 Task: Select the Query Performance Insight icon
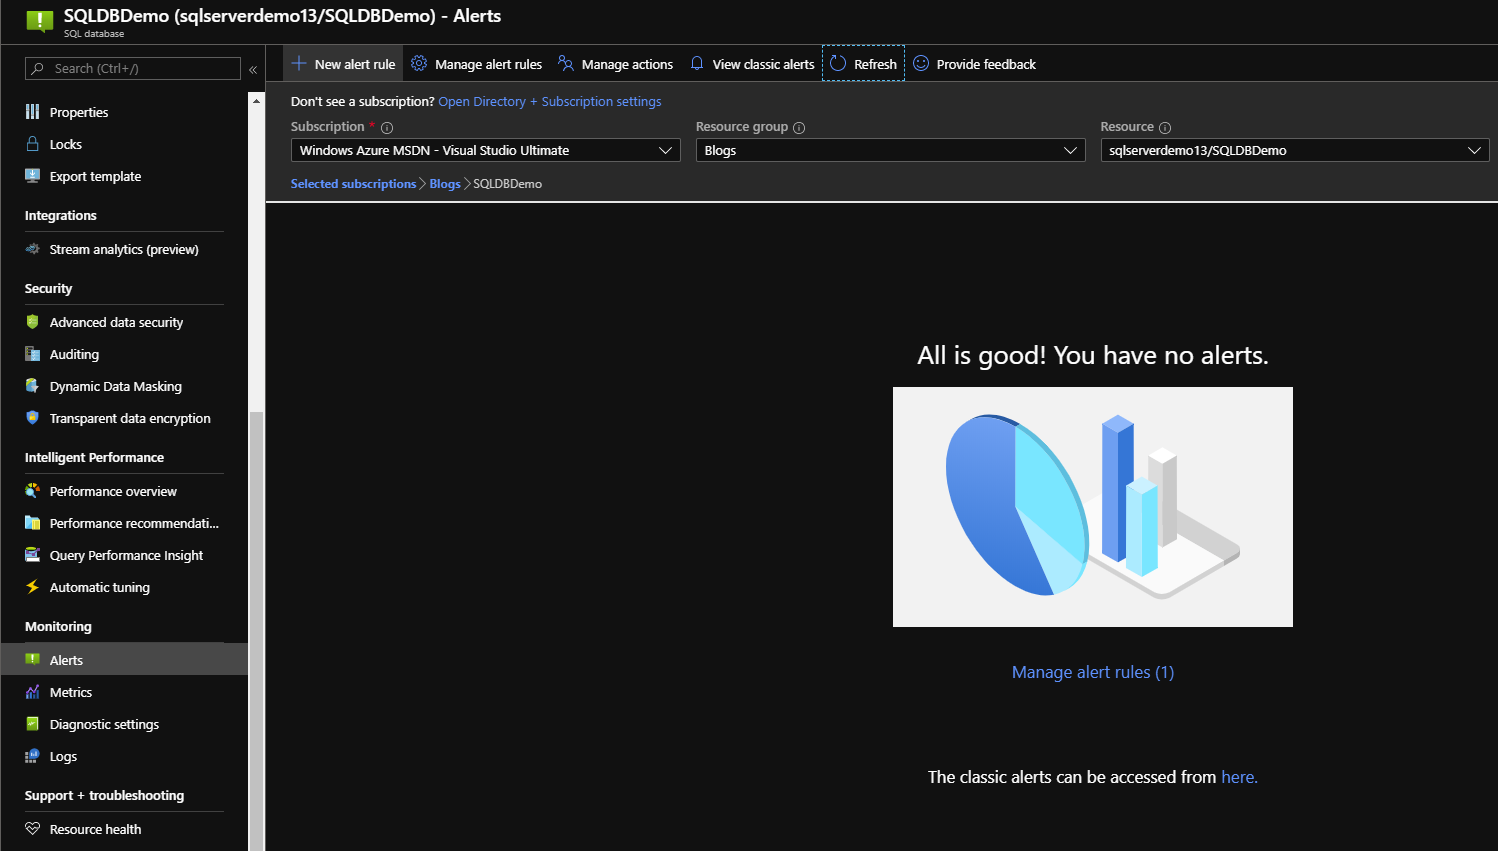click(x=34, y=555)
